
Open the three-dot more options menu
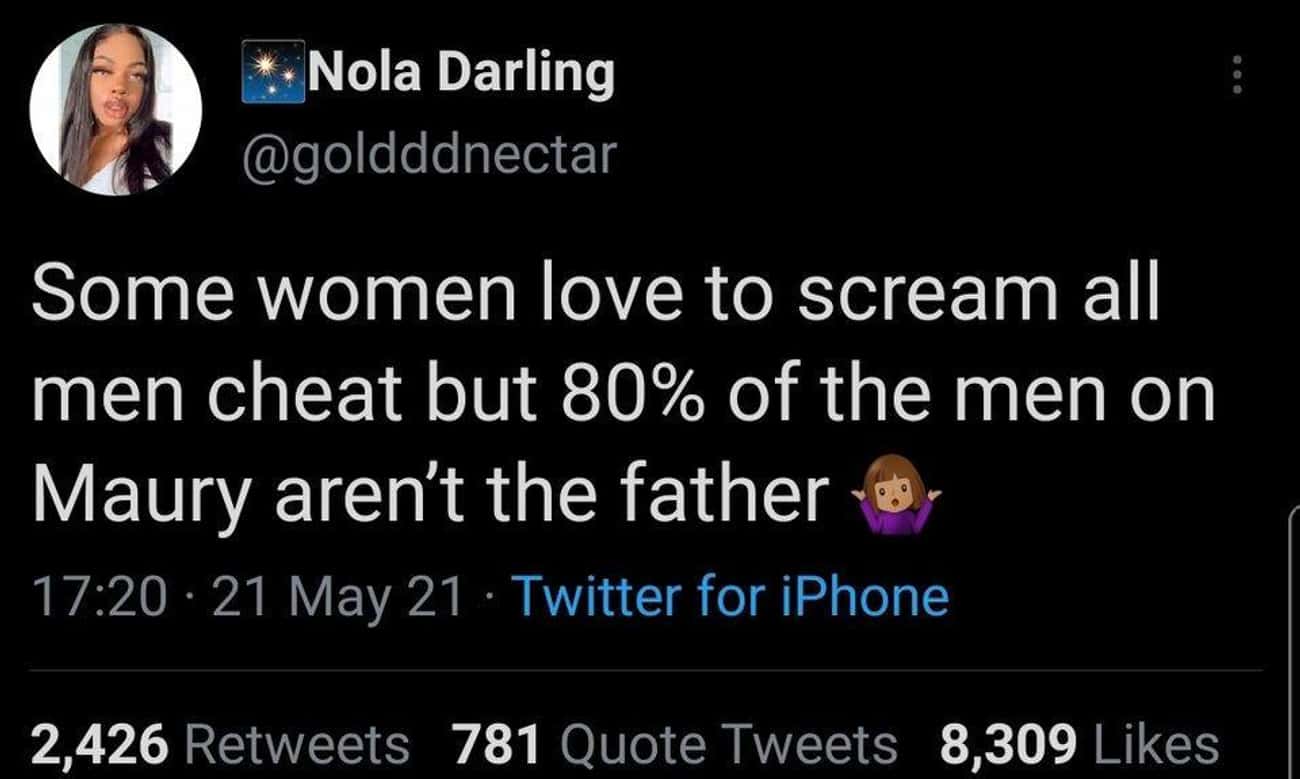coord(1237,75)
